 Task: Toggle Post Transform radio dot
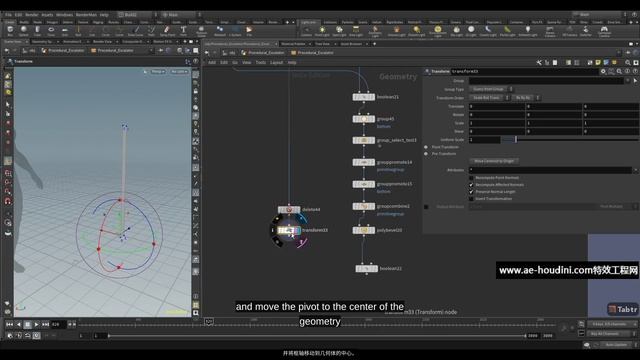[426, 147]
